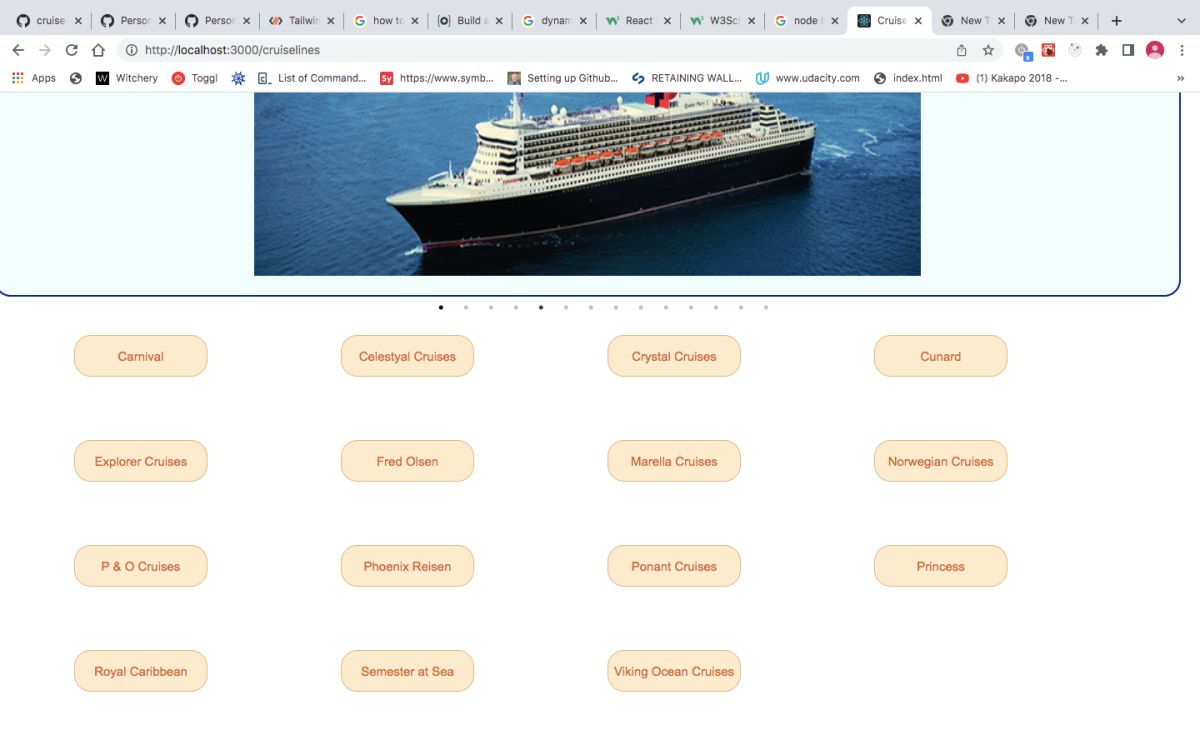
Task: Select the fifth carousel dot indicator
Action: pyautogui.click(x=541, y=308)
